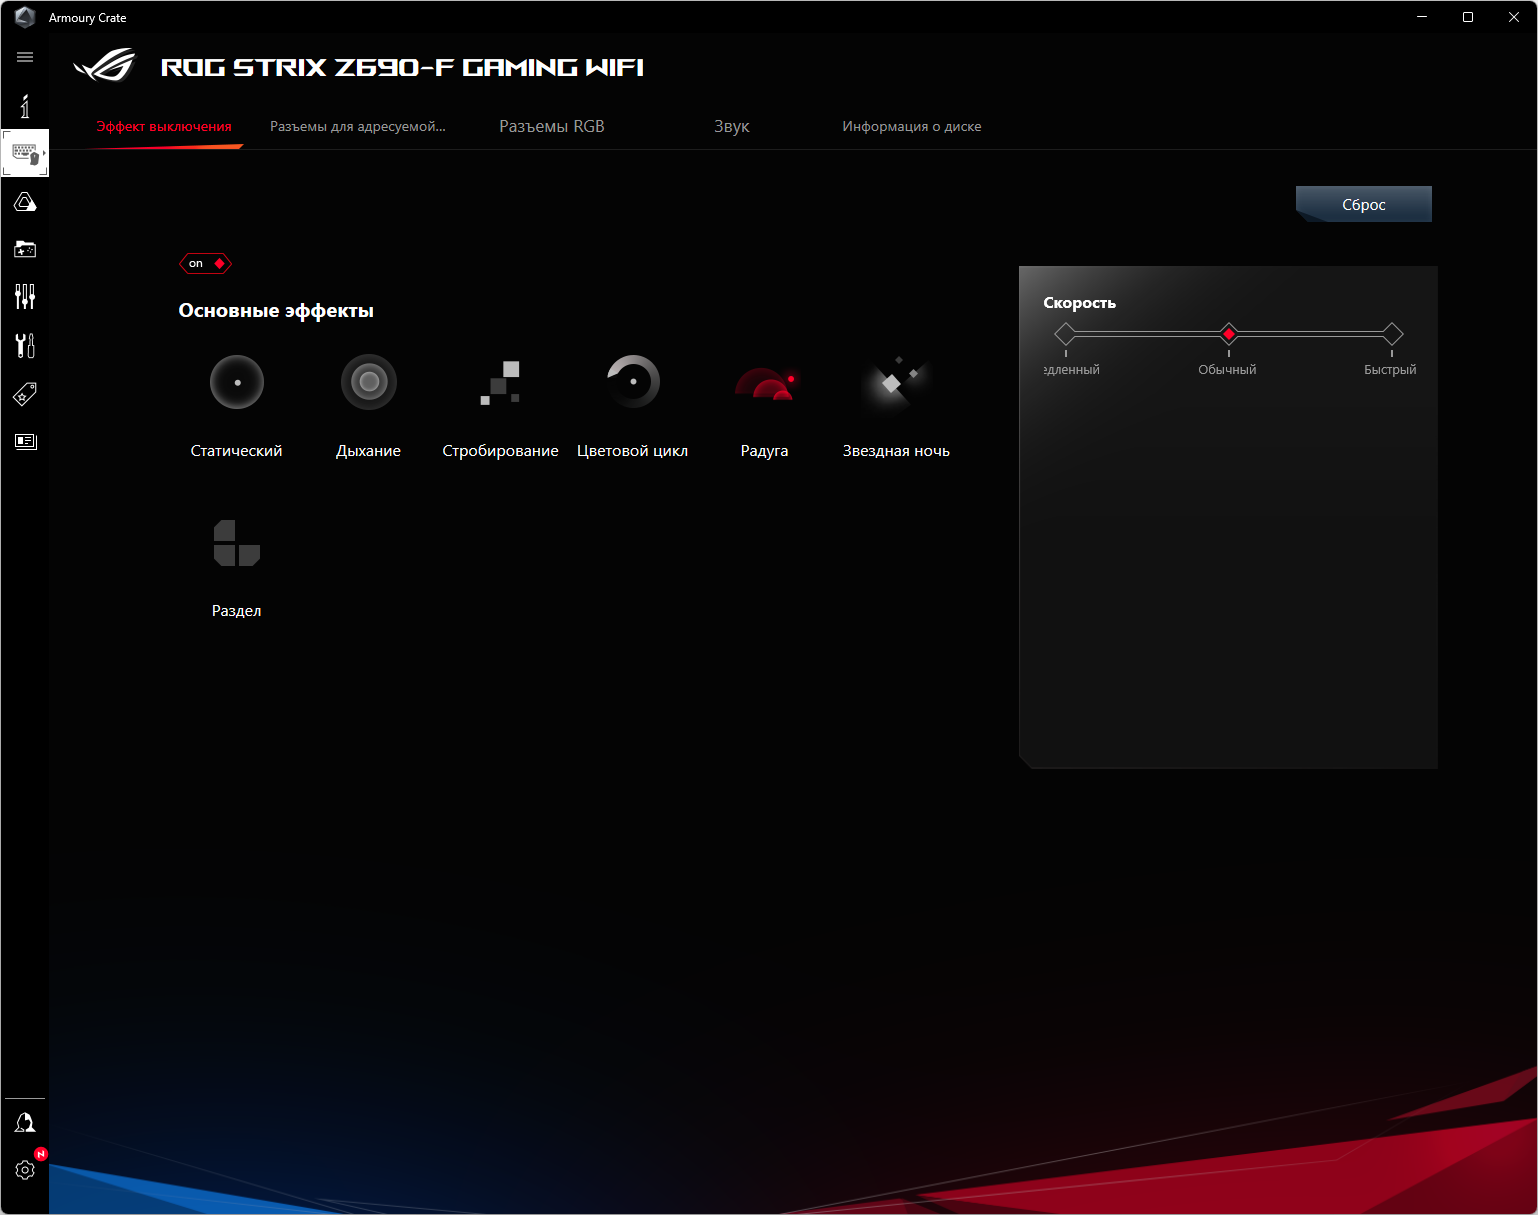This screenshot has height=1215, width=1538.
Task: Set speed slider to slowest stop
Action: point(1066,334)
